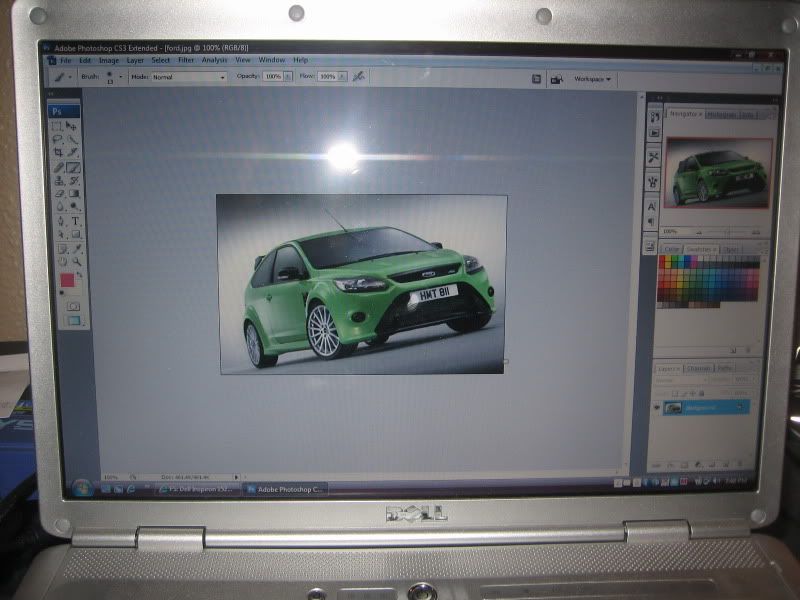This screenshot has width=800, height=600.
Task: Open the Layer Comps panel icon
Action: (650, 247)
